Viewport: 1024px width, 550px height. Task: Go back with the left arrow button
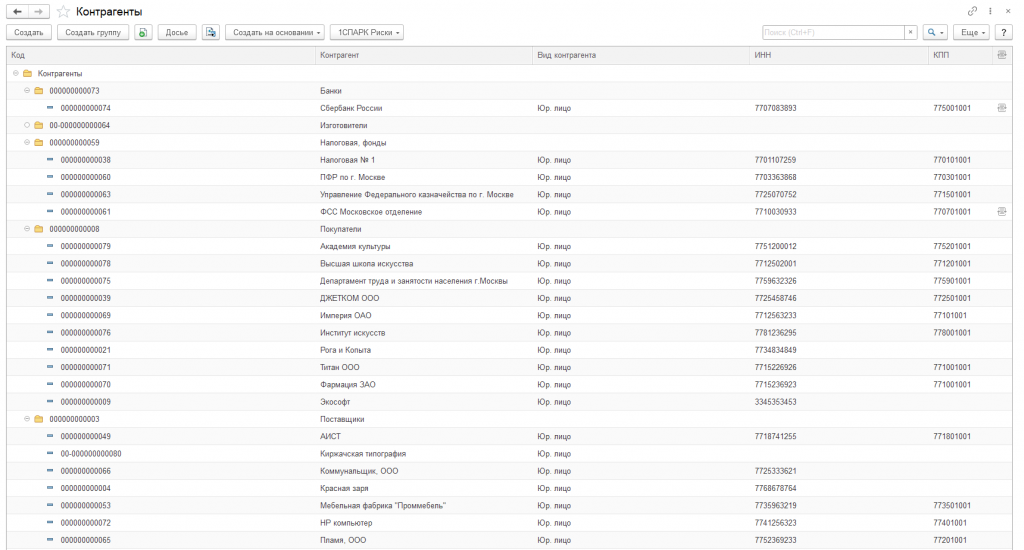[x=17, y=12]
